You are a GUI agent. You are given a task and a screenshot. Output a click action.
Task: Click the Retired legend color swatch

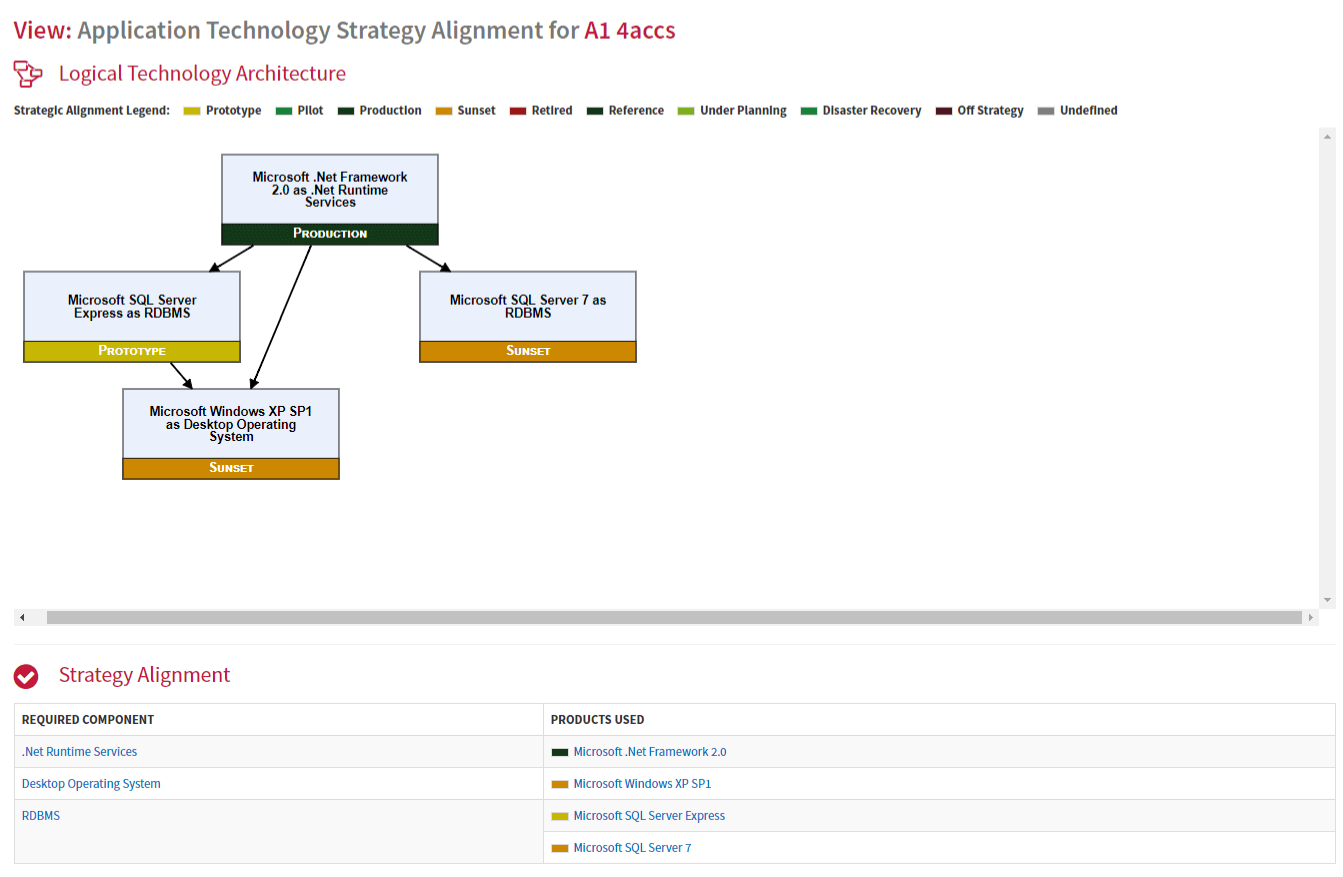coord(518,111)
